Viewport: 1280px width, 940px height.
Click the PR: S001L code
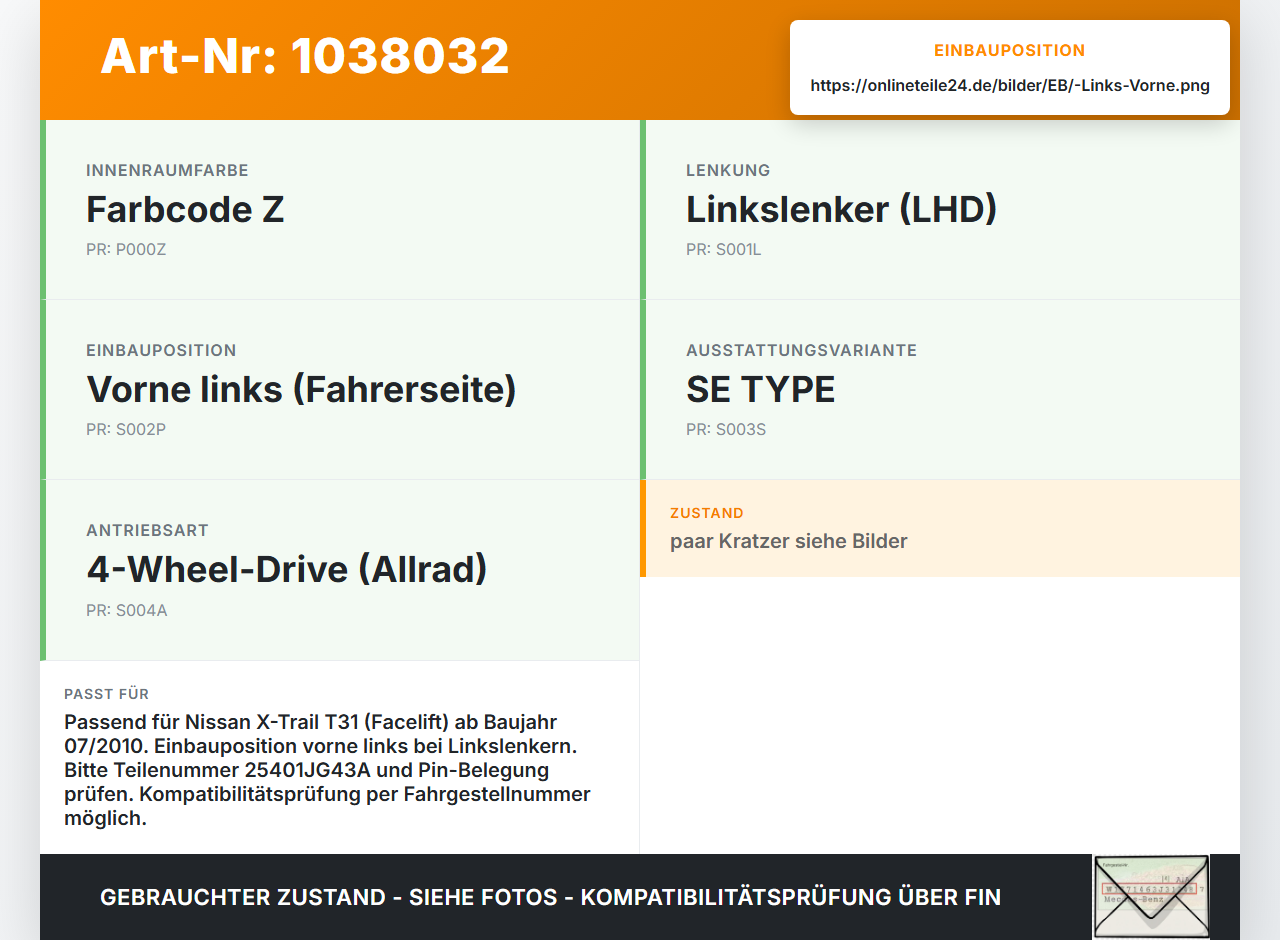(x=724, y=250)
